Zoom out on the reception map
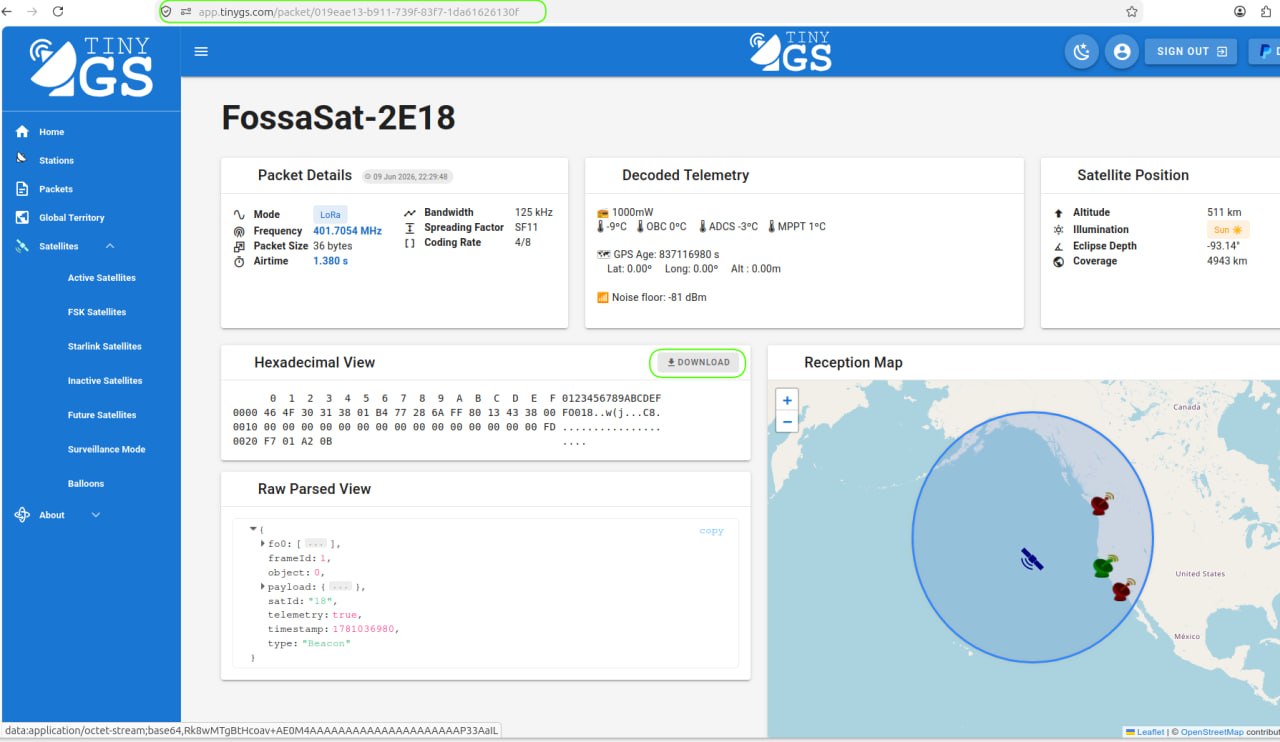 coord(787,422)
